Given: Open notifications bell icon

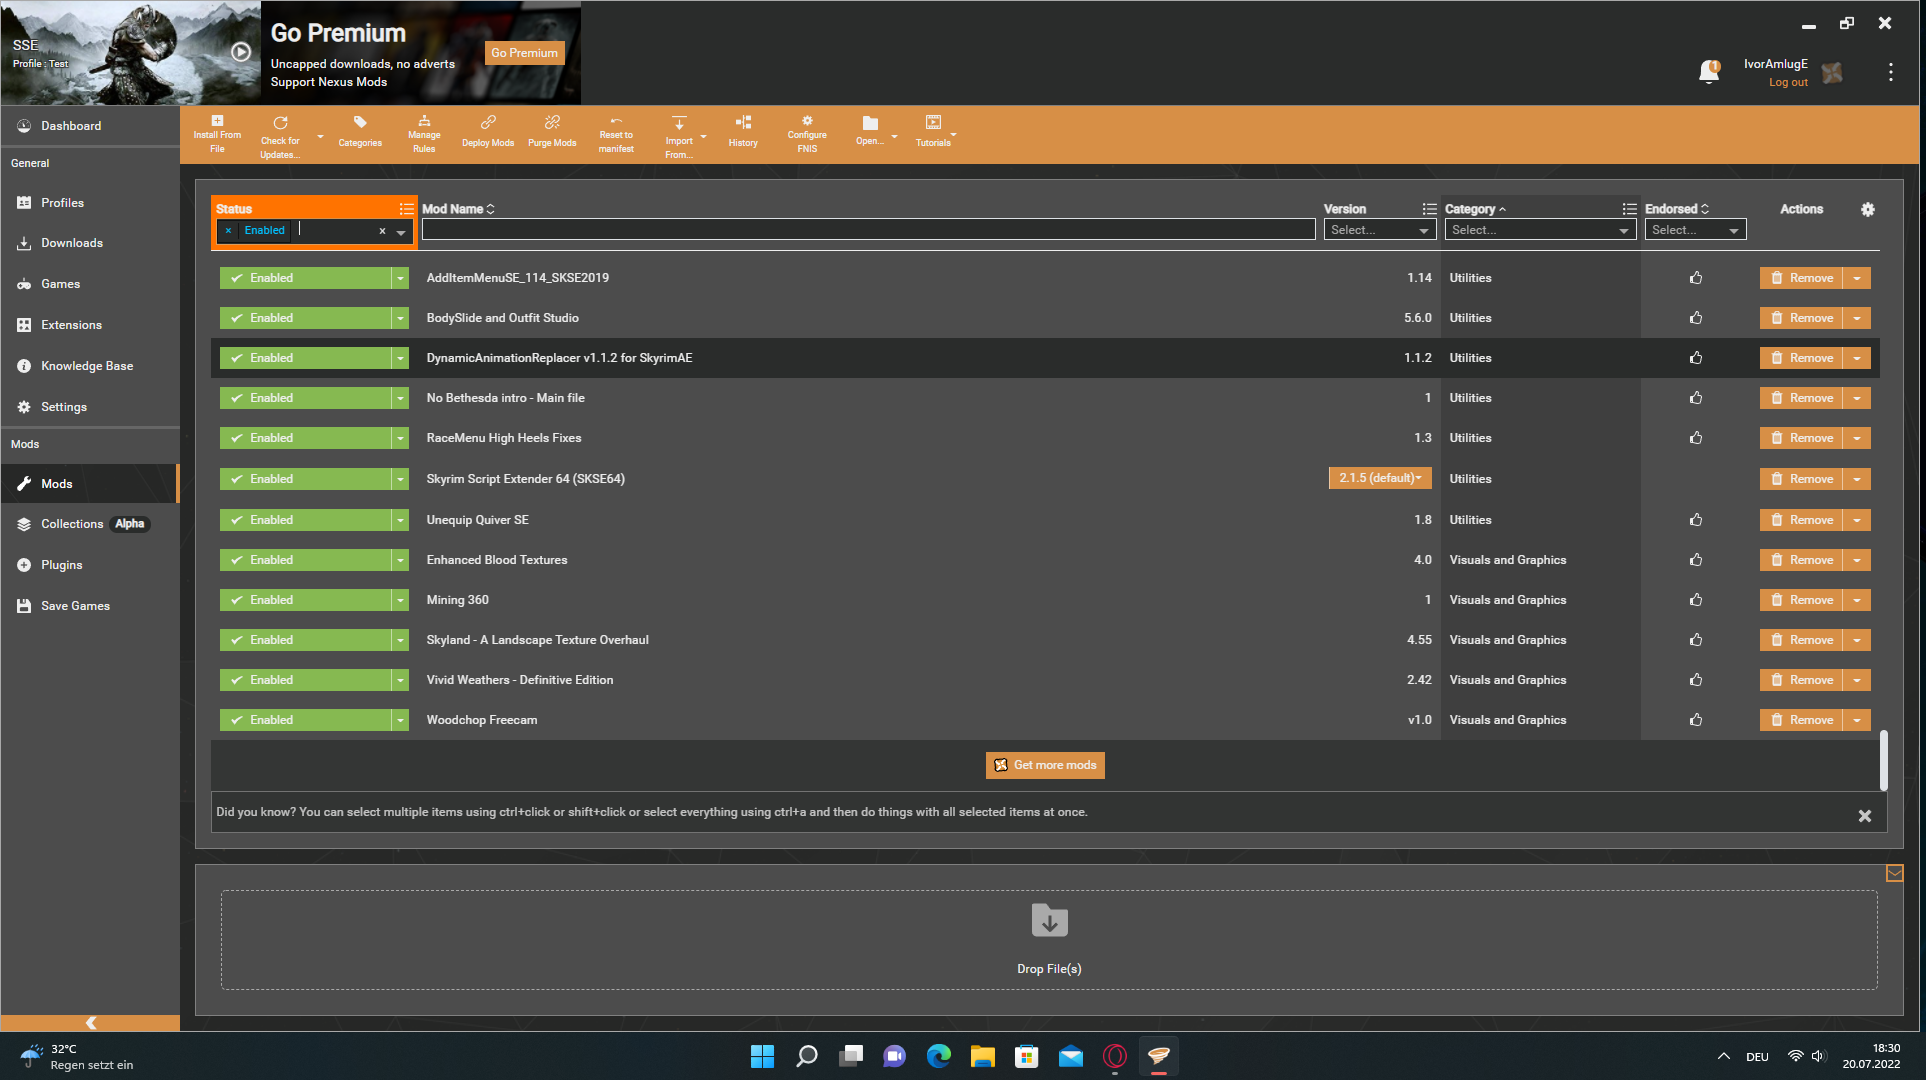Looking at the screenshot, I should click(x=1709, y=72).
